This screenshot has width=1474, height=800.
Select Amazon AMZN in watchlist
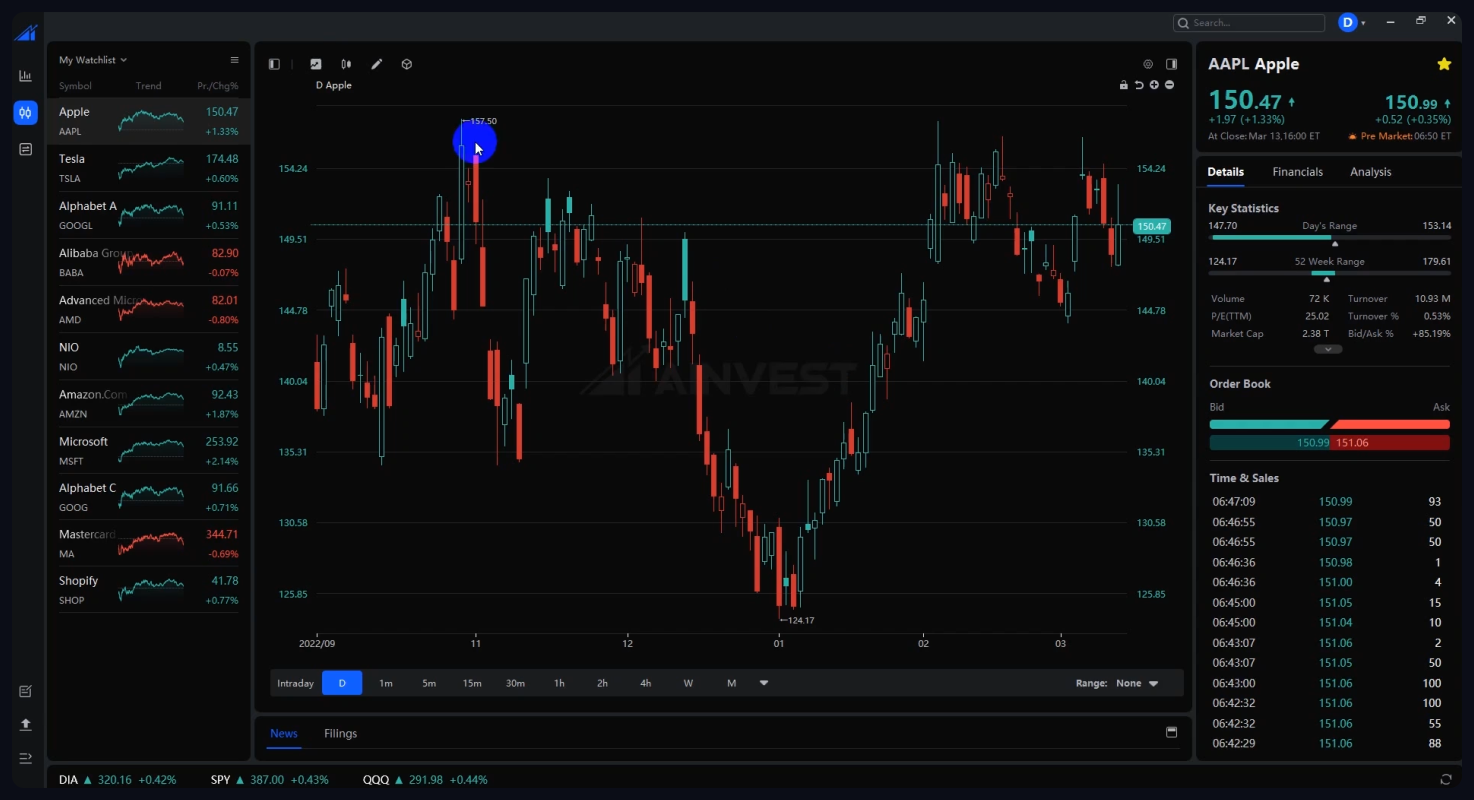(x=149, y=403)
